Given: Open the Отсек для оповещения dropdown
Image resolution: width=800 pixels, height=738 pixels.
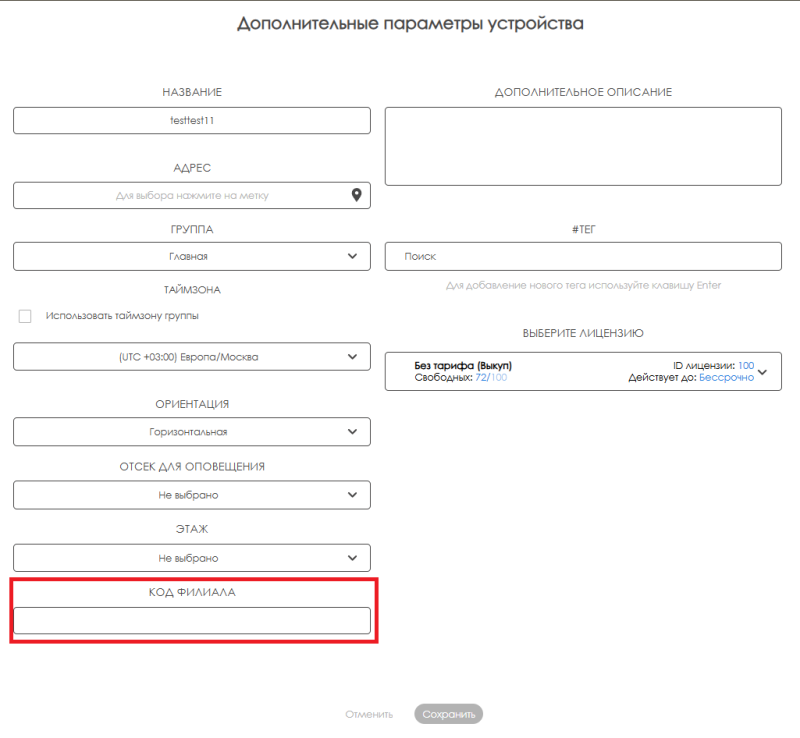Looking at the screenshot, I should pyautogui.click(x=191, y=495).
